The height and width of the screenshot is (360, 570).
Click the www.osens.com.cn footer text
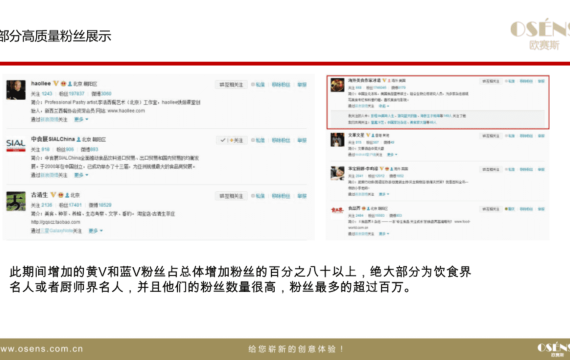point(41,349)
